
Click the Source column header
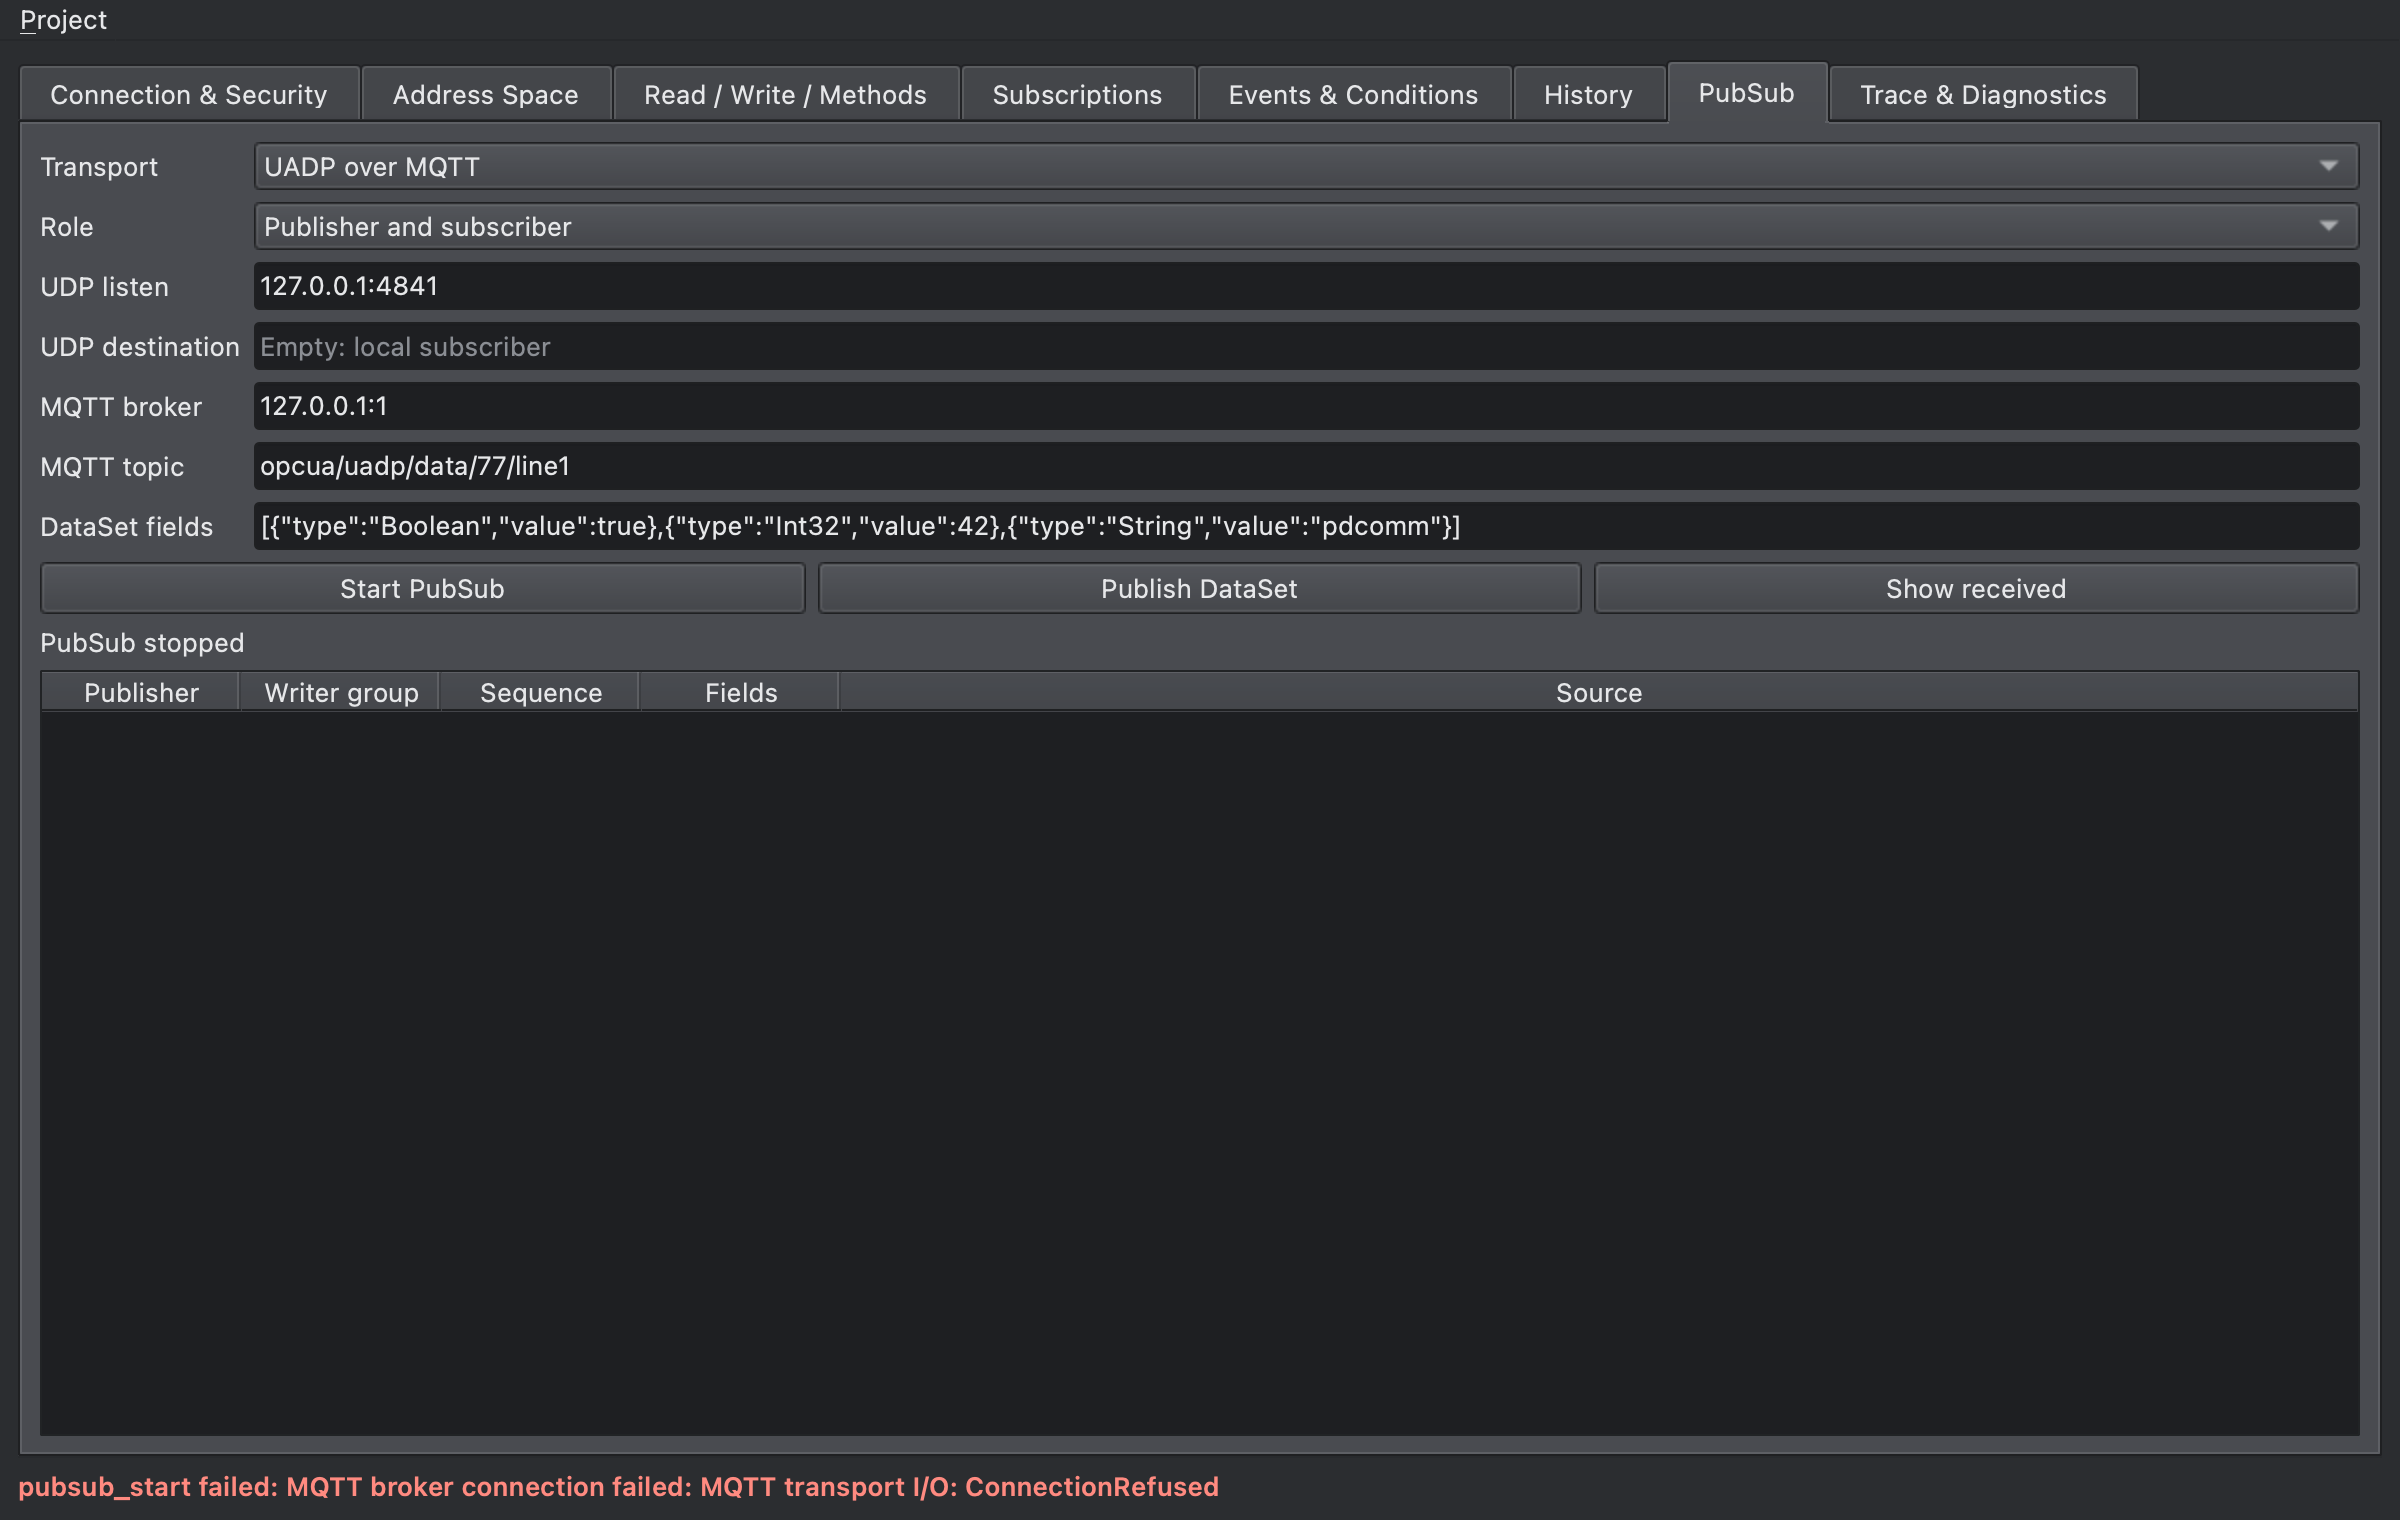pos(1599,693)
